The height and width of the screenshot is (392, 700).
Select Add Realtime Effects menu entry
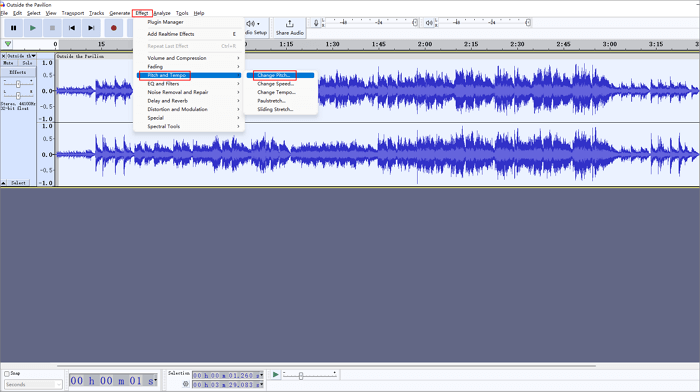tap(189, 34)
